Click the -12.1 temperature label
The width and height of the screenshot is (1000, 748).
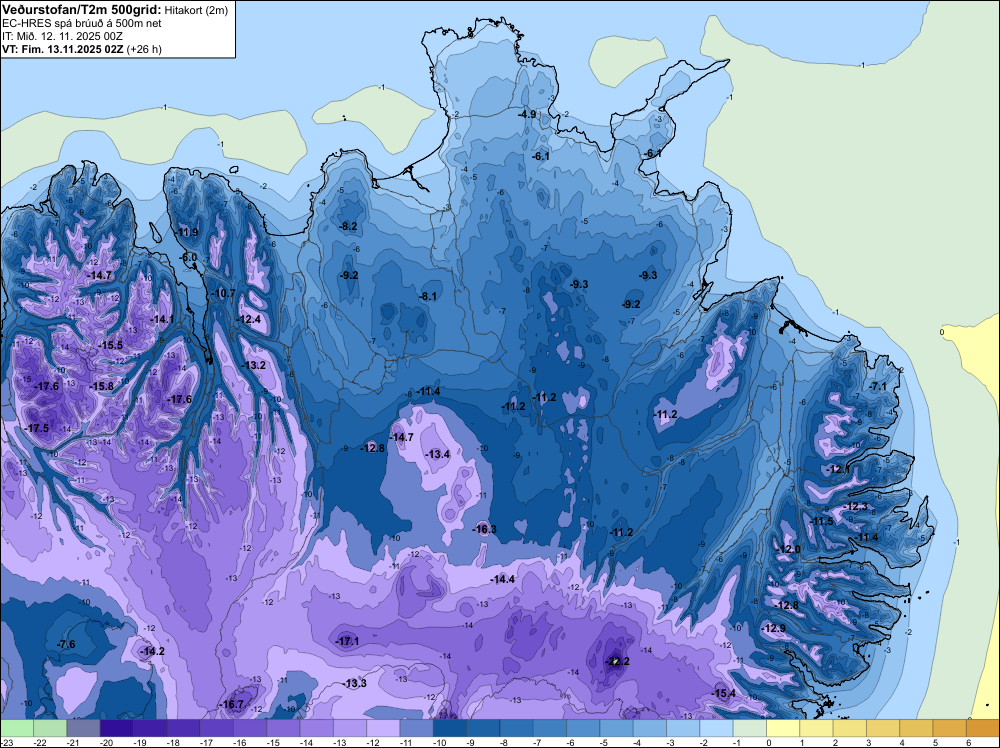point(838,469)
